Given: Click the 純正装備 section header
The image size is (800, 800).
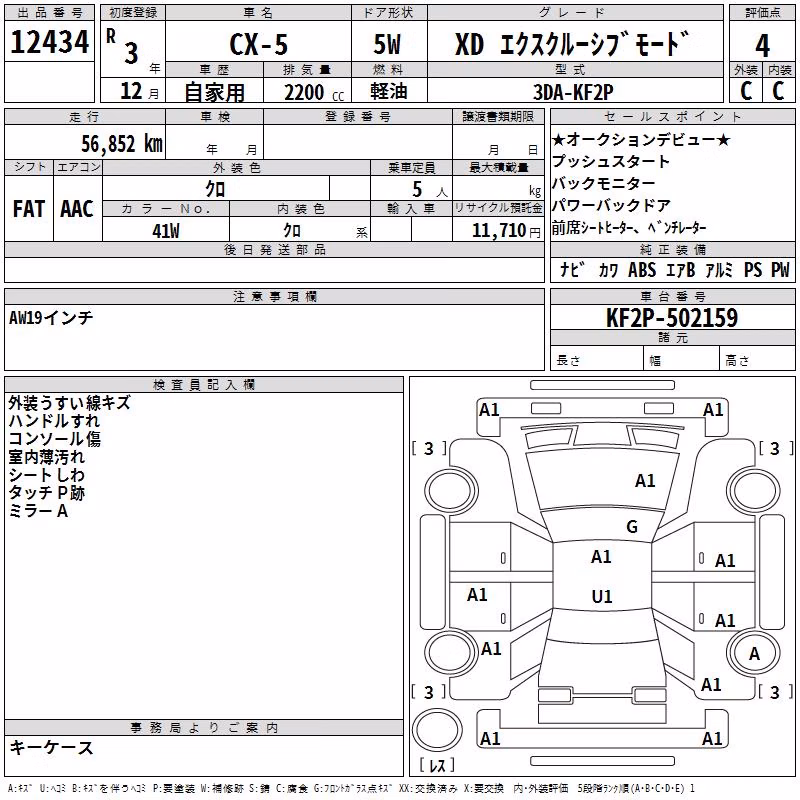Looking at the screenshot, I should pyautogui.click(x=672, y=249).
